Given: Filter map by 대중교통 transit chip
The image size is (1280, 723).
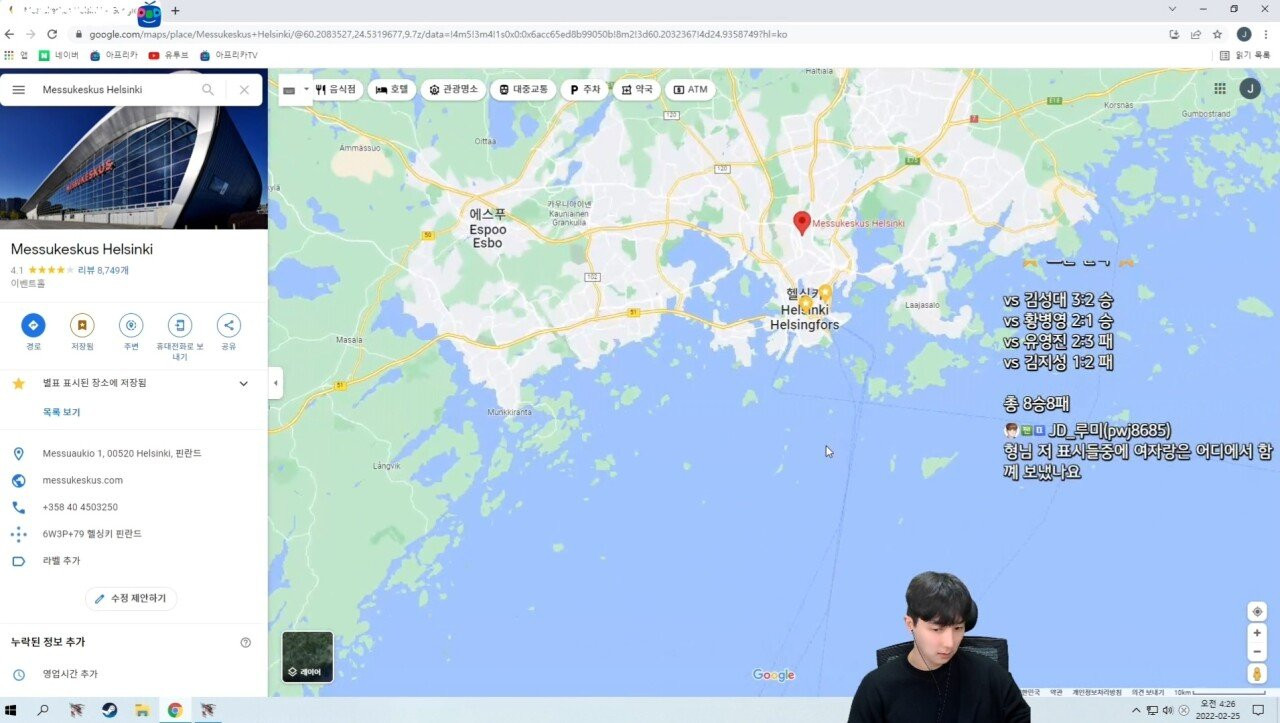Looking at the screenshot, I should [x=523, y=89].
